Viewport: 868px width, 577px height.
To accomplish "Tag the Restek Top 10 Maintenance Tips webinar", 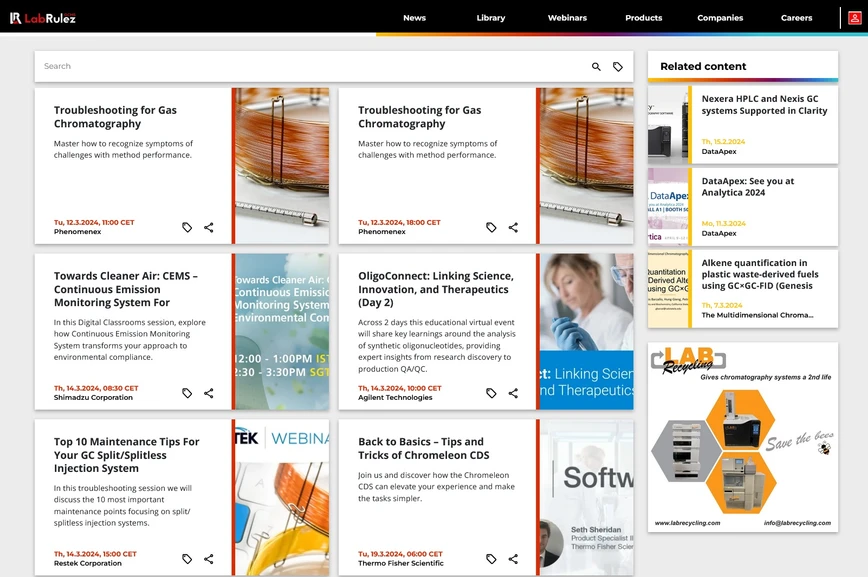I will (x=187, y=559).
